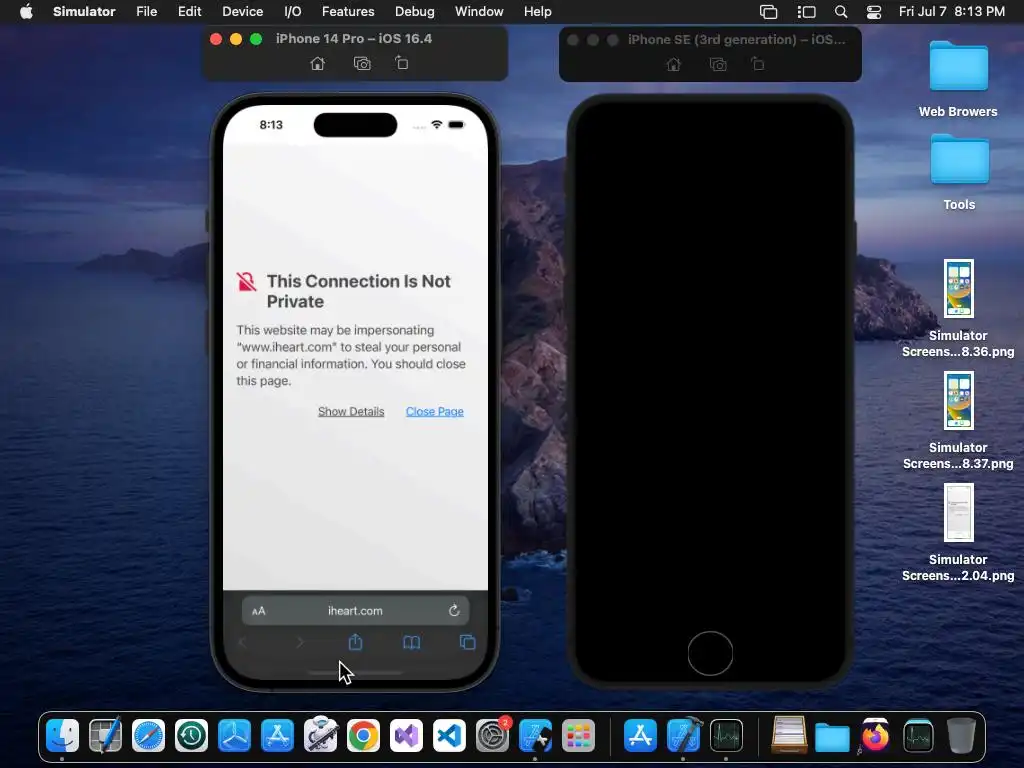
Task: Open the Device menu
Action: point(242,12)
